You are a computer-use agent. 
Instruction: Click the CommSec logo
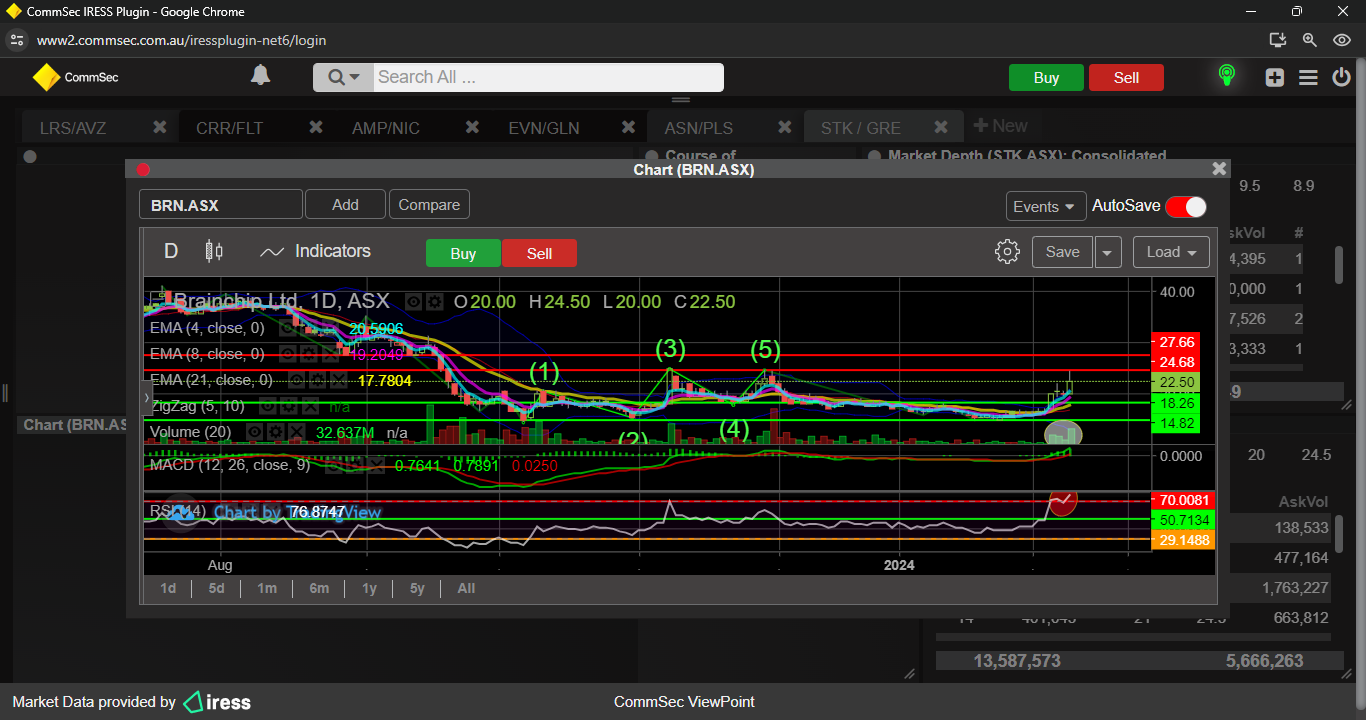[x=76, y=77]
